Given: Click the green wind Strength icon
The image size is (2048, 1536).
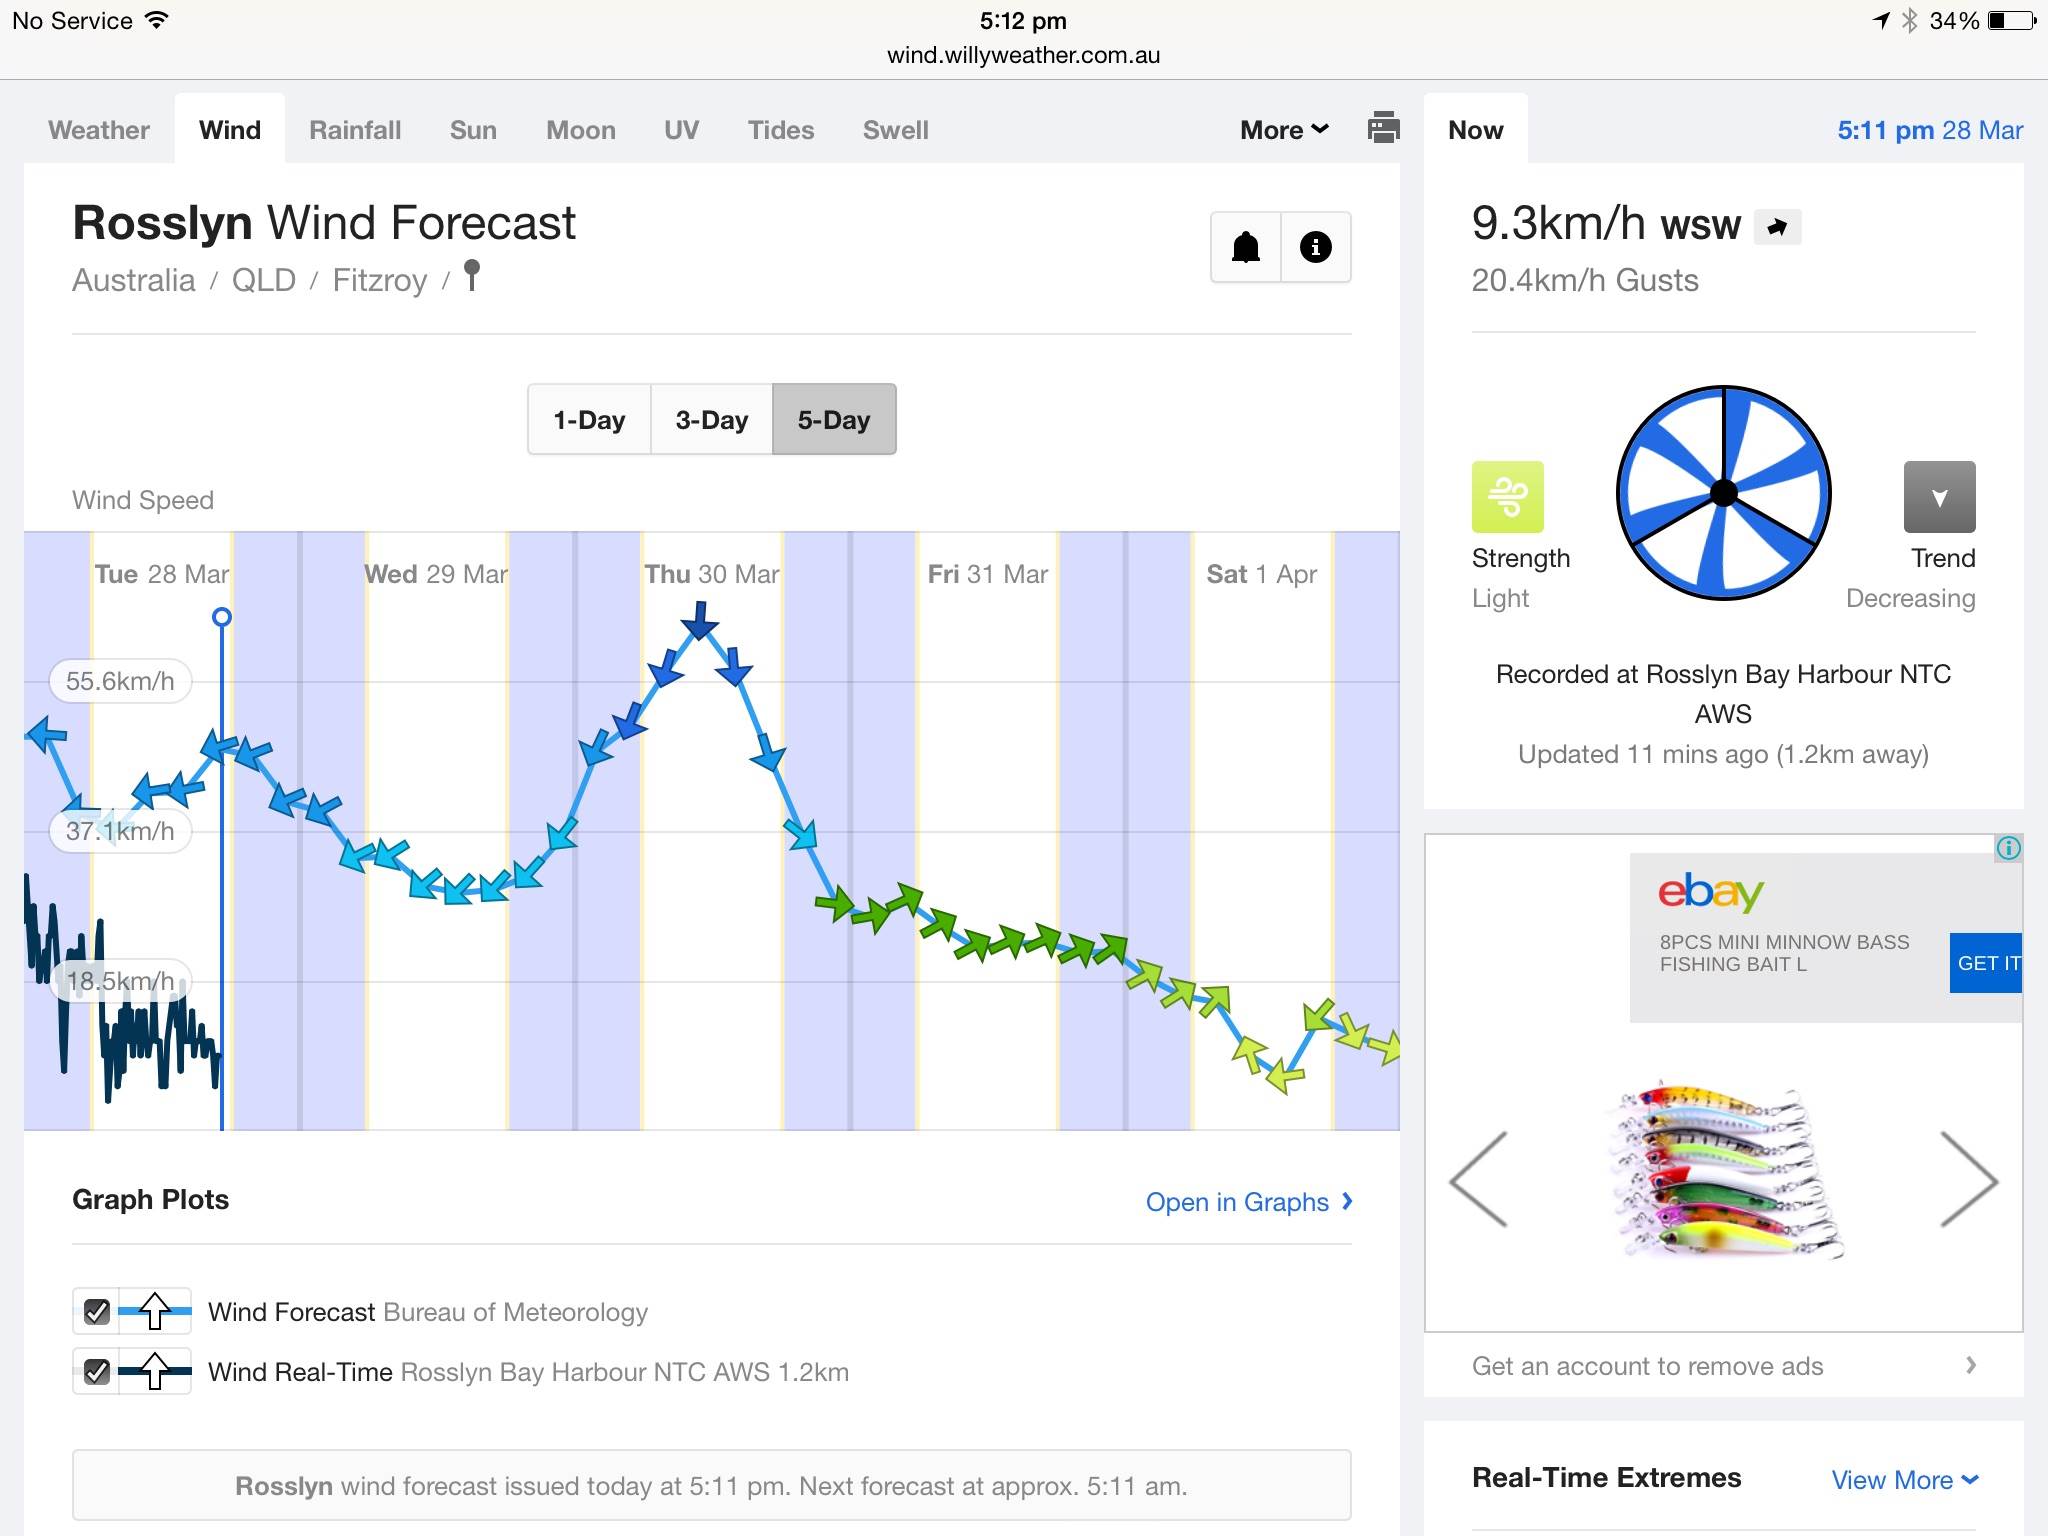Looking at the screenshot, I should pos(1507,497).
